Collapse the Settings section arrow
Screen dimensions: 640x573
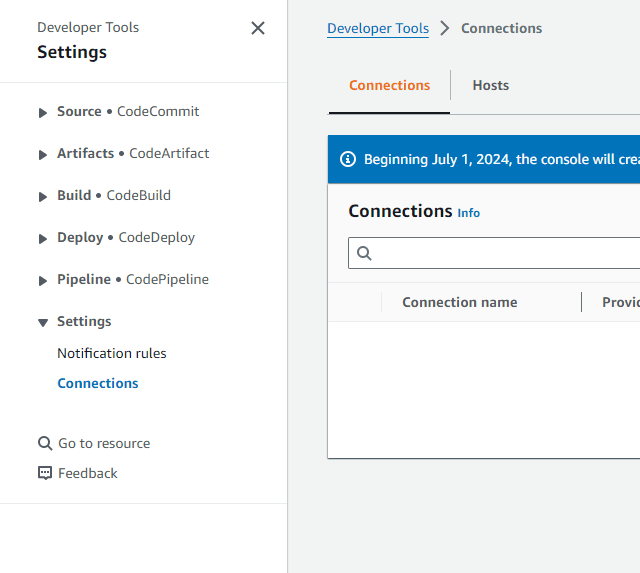coord(43,323)
